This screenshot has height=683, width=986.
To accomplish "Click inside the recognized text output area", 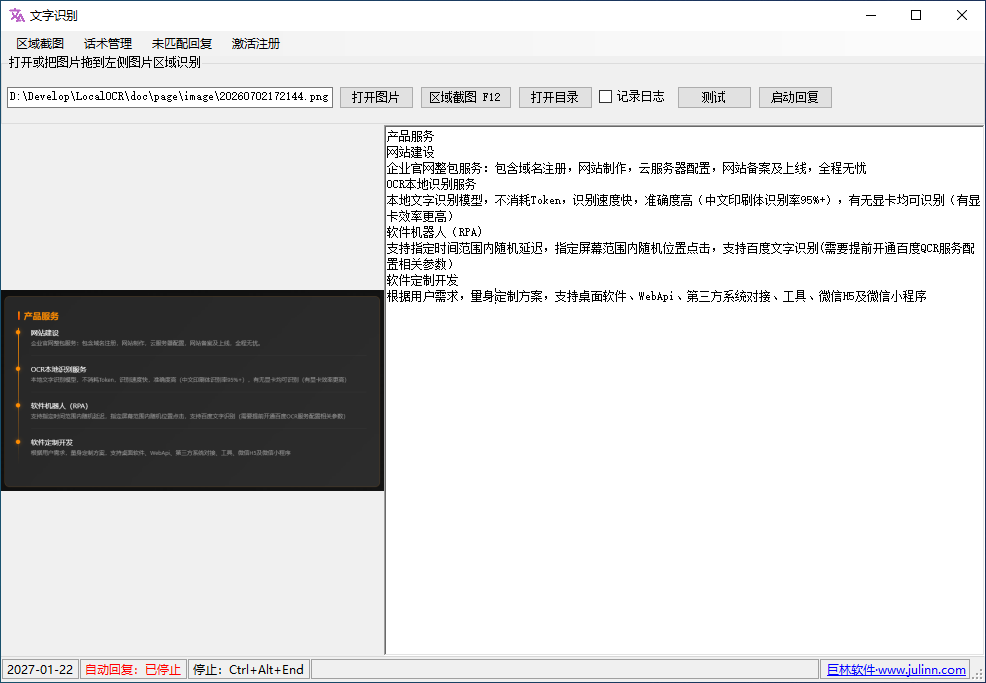I will pyautogui.click(x=684, y=390).
